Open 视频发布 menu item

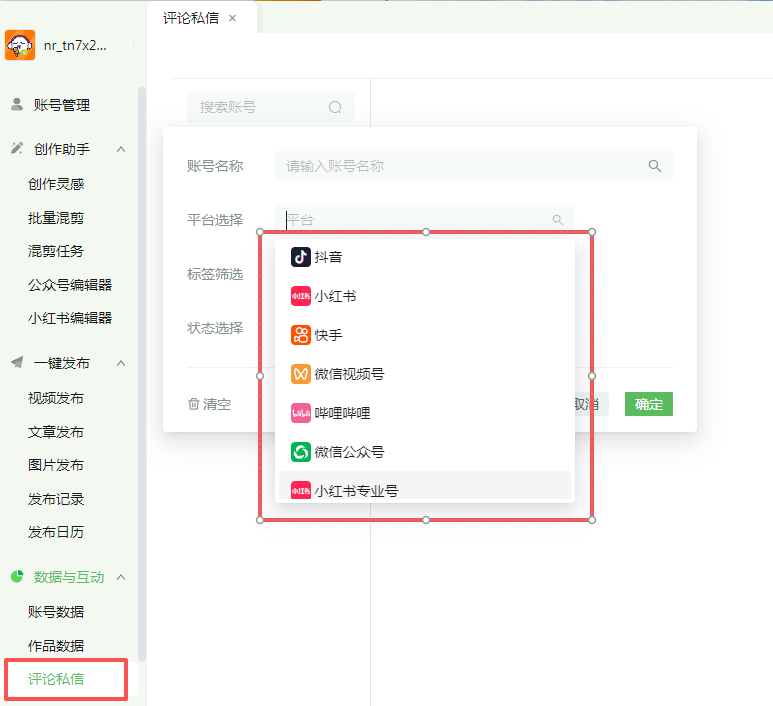click(x=56, y=398)
